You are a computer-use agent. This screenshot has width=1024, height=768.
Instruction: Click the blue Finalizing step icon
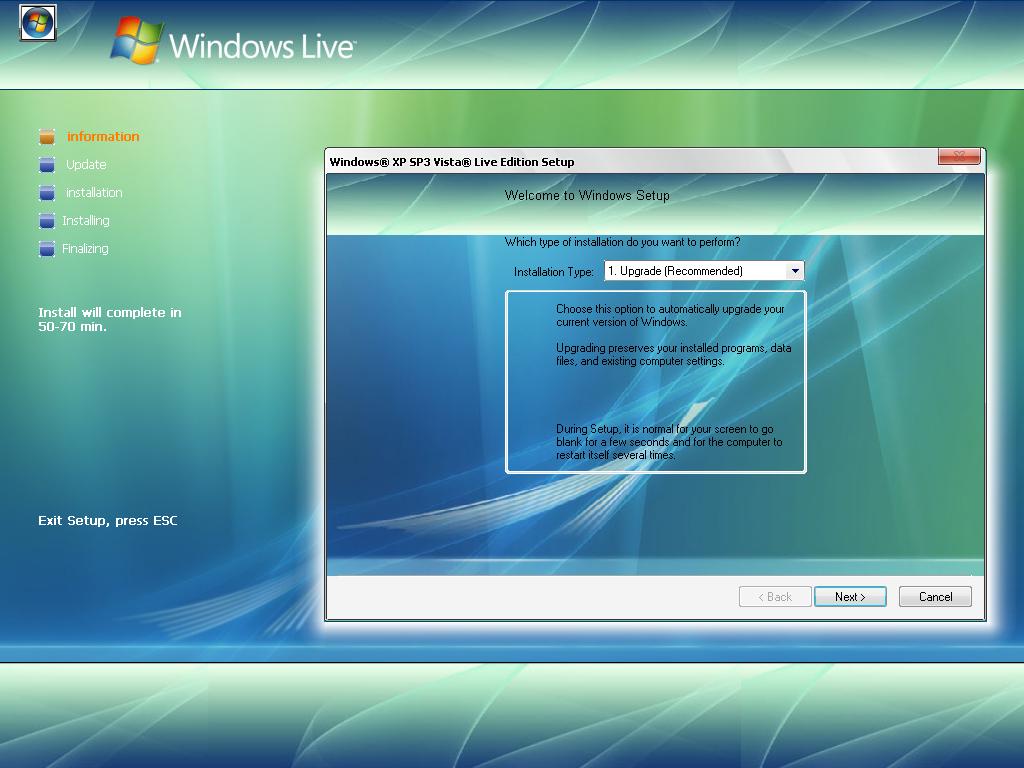point(47,249)
